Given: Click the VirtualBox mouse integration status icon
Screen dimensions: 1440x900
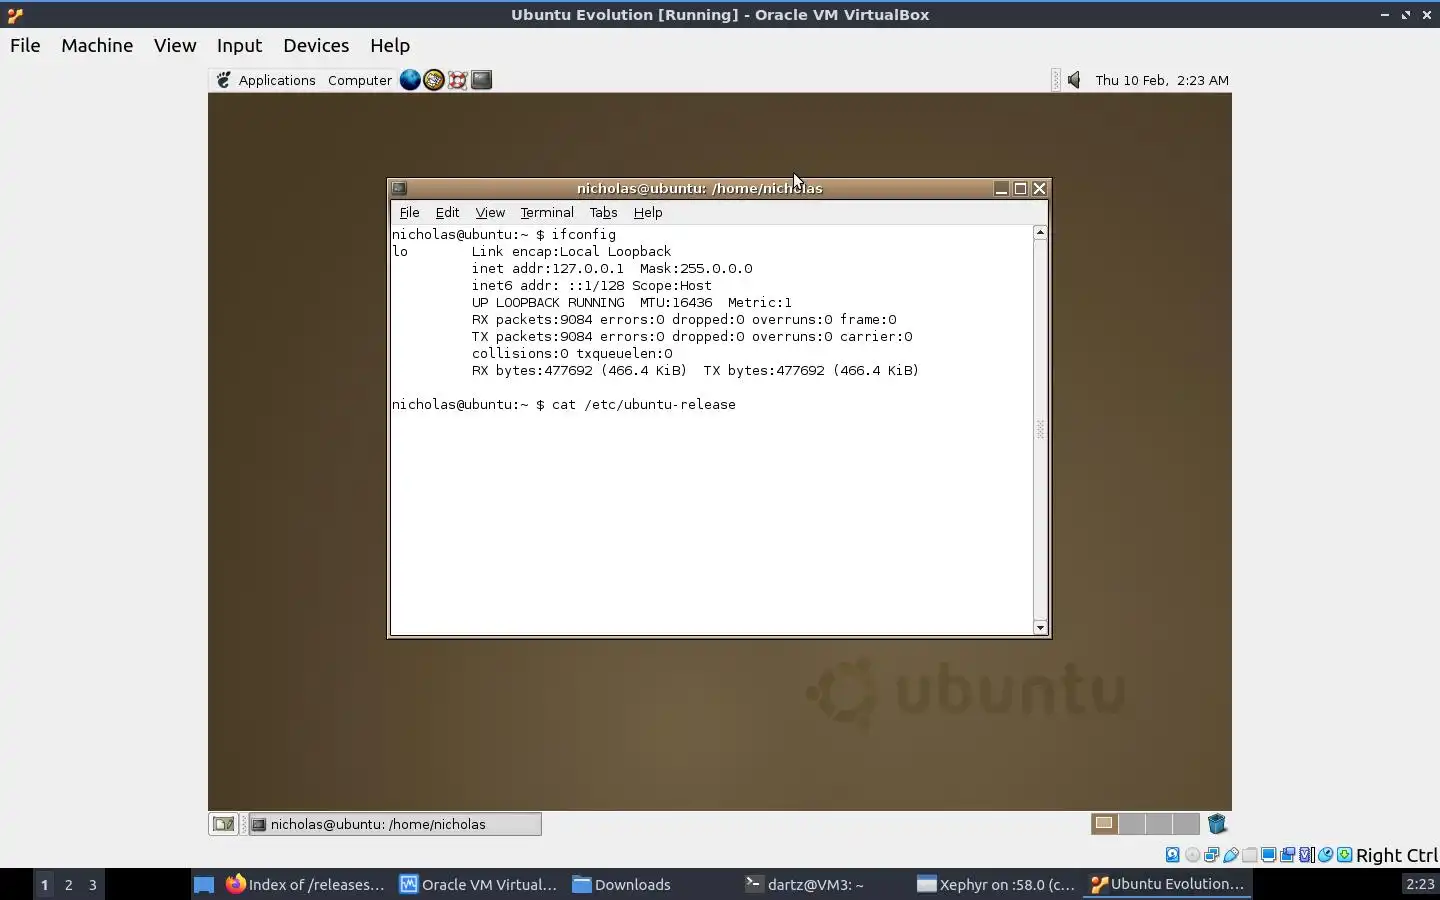Looking at the screenshot, I should click(x=1326, y=855).
